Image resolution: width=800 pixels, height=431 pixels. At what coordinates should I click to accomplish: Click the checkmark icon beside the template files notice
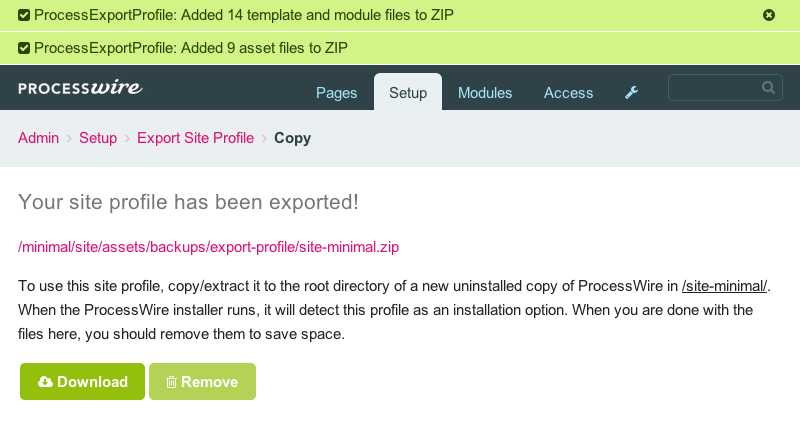click(23, 15)
